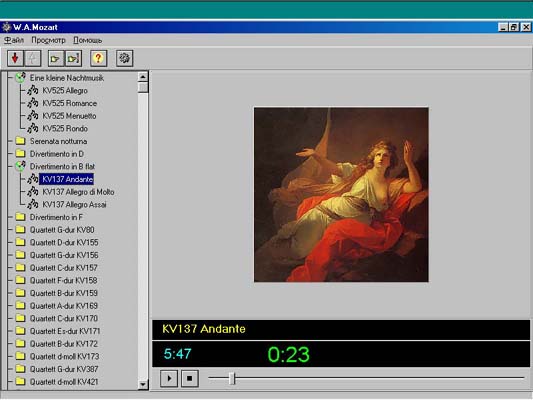This screenshot has height=400, width=533.
Task: Expand the Serenata notturna folder
Action: click(20, 141)
